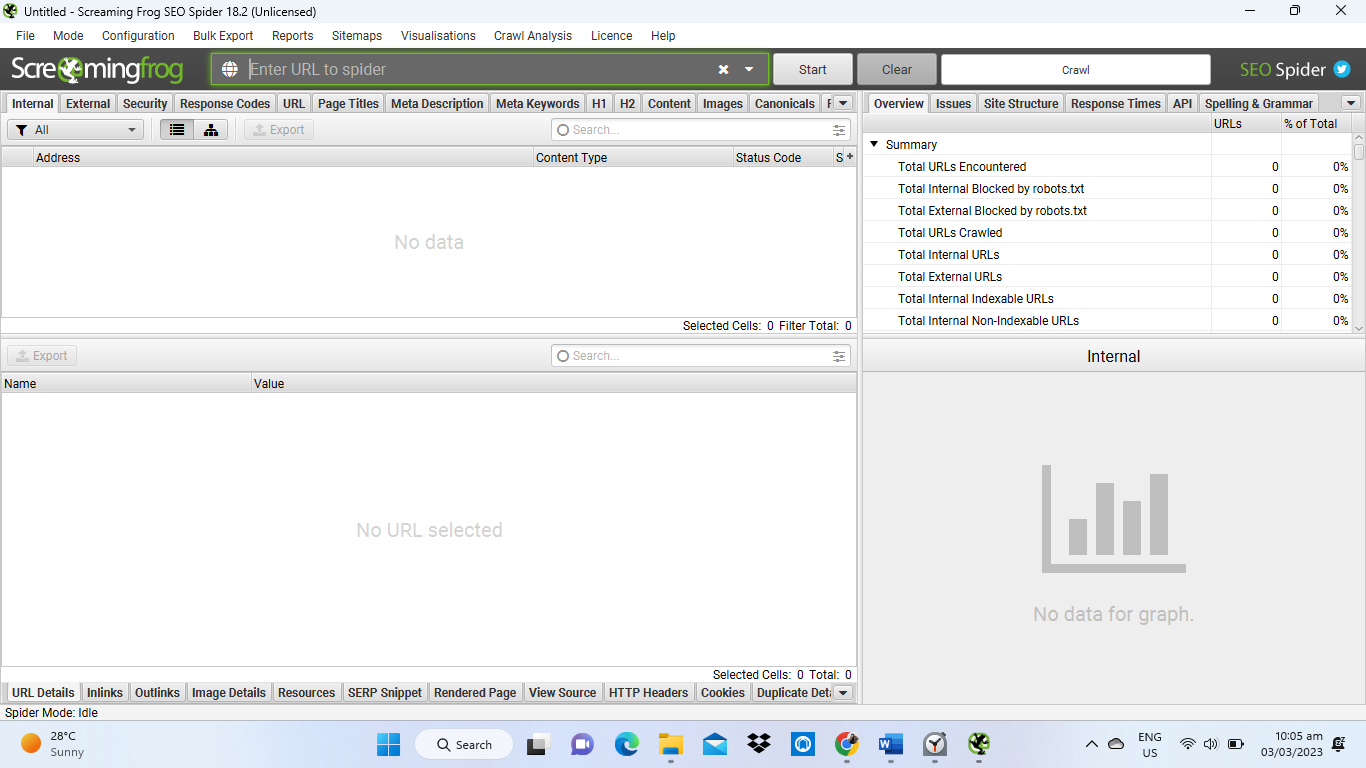Open the All filter dropdown
This screenshot has height=768, width=1366.
click(x=76, y=130)
